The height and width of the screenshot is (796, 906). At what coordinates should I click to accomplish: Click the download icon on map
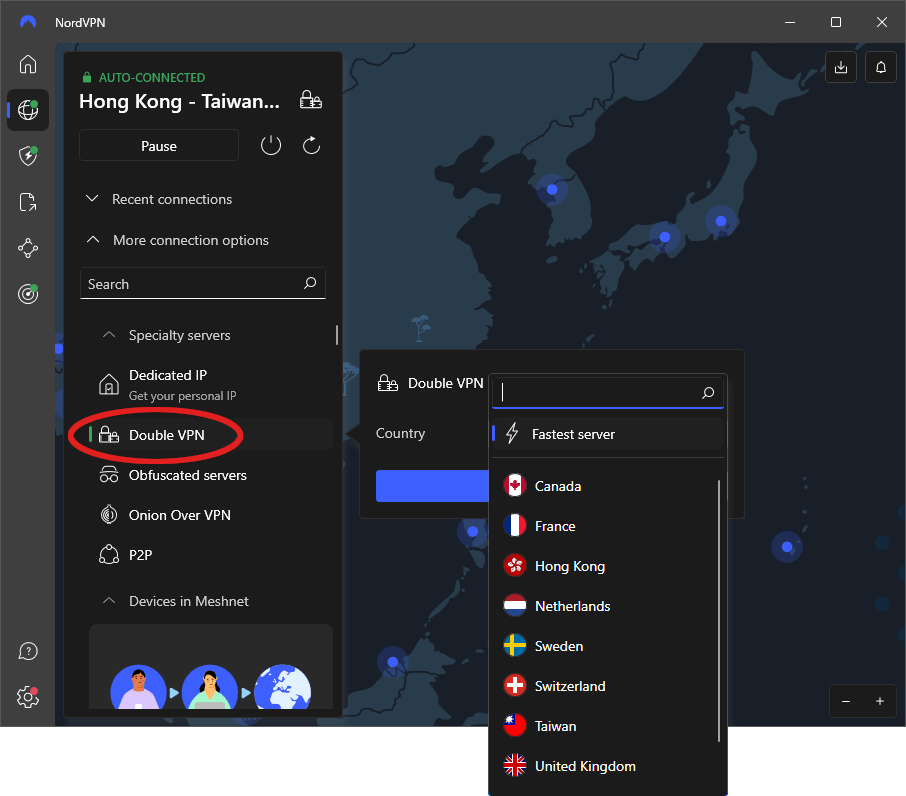(x=841, y=67)
